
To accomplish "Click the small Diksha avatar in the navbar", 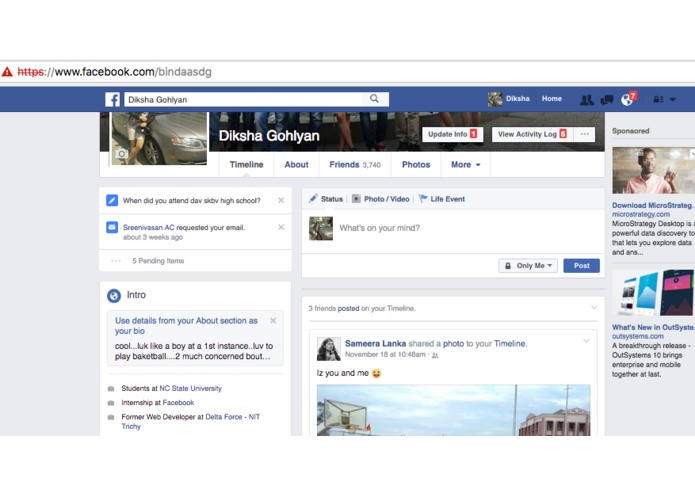I will [495, 99].
